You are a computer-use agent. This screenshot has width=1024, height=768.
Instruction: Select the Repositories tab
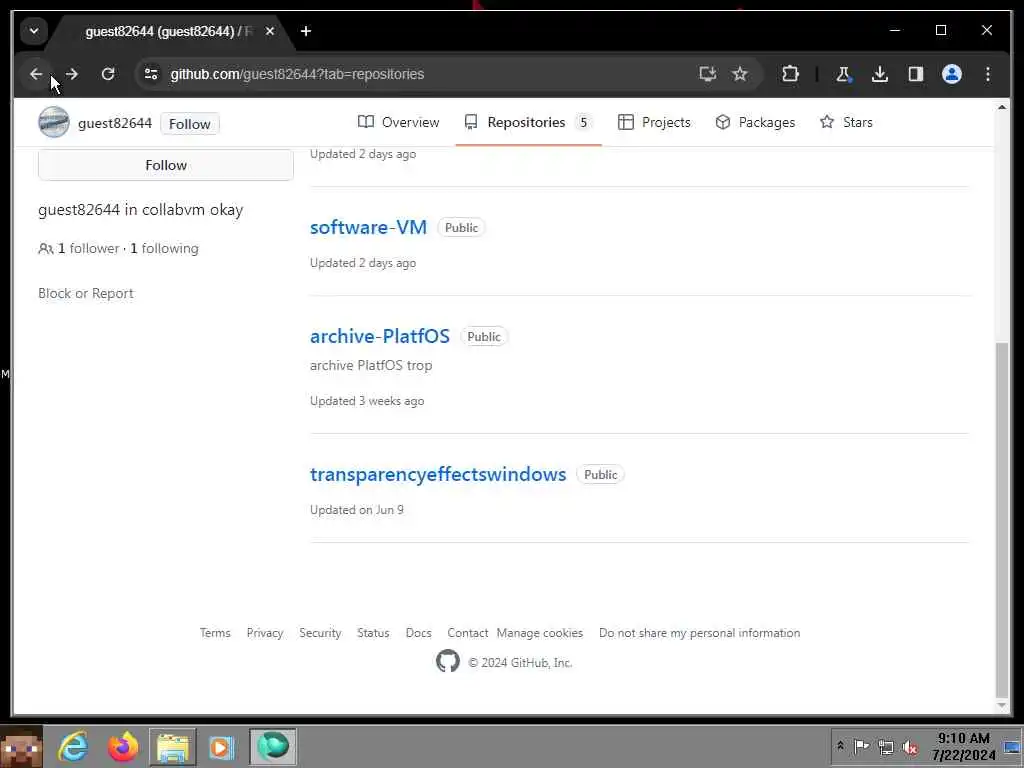click(x=528, y=122)
